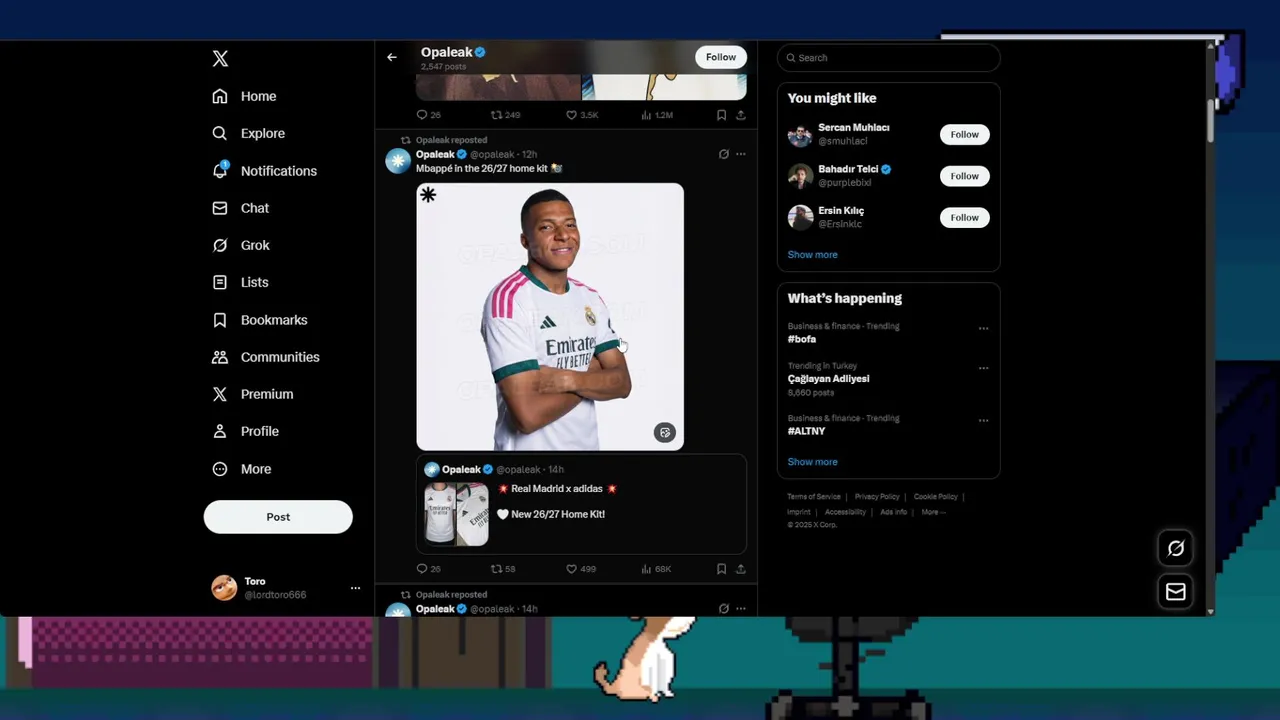View the top post's 1.2M views

click(657, 115)
